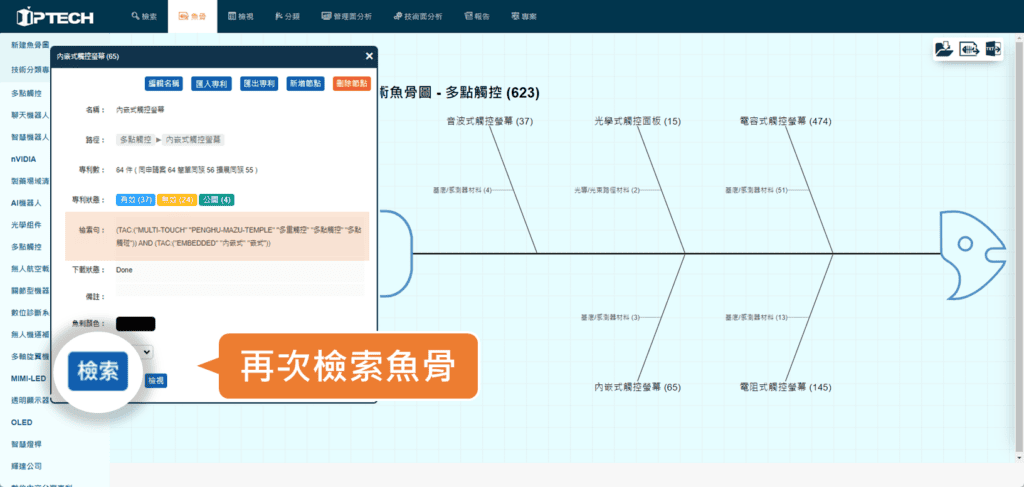Click the open folder icon at top right

point(943,49)
